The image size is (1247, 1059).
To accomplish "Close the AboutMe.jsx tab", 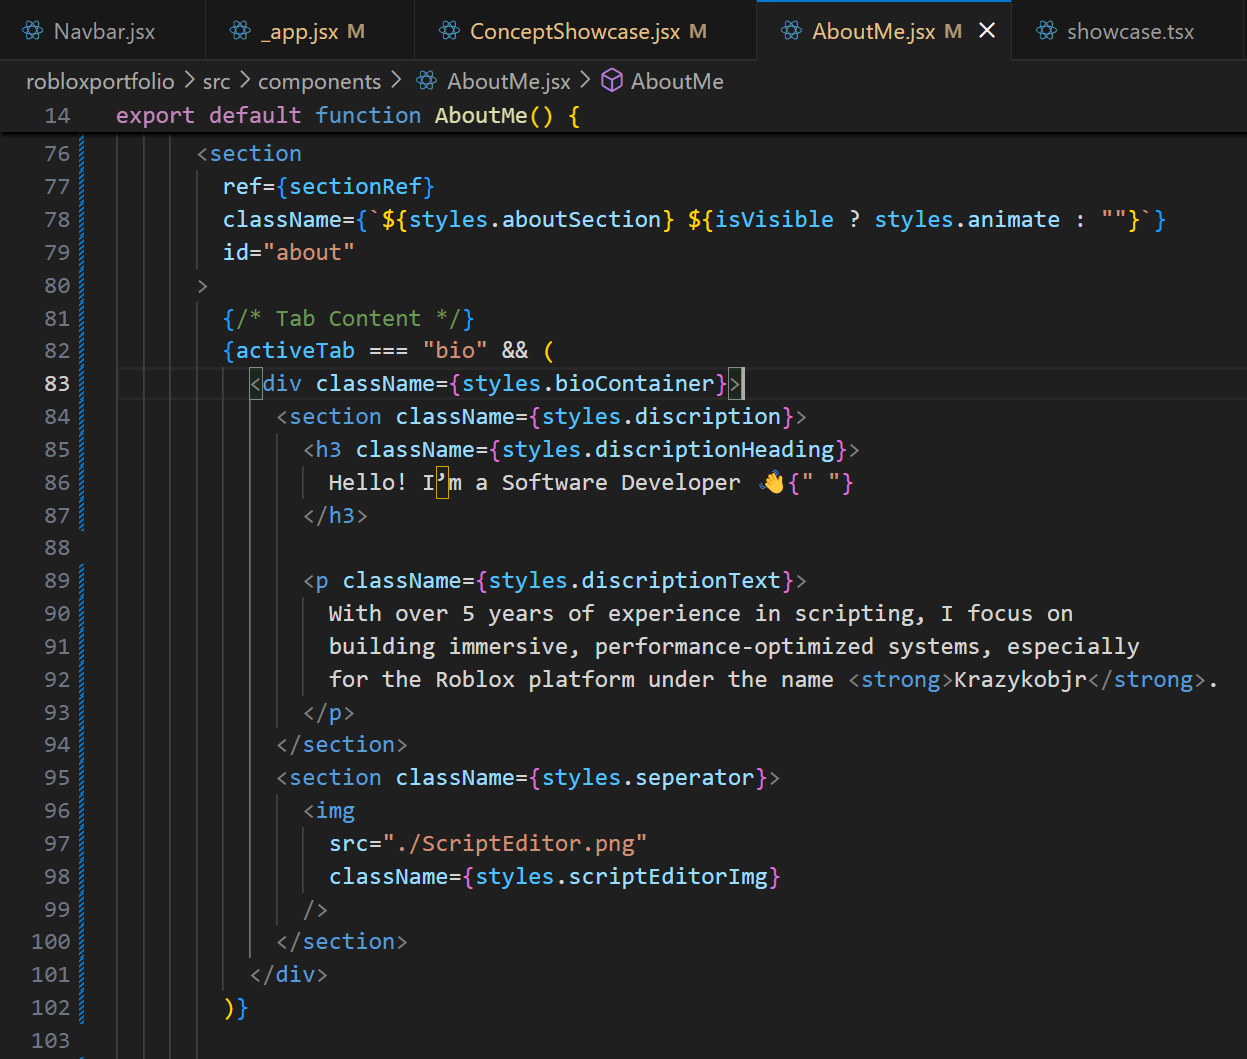I will point(987,31).
